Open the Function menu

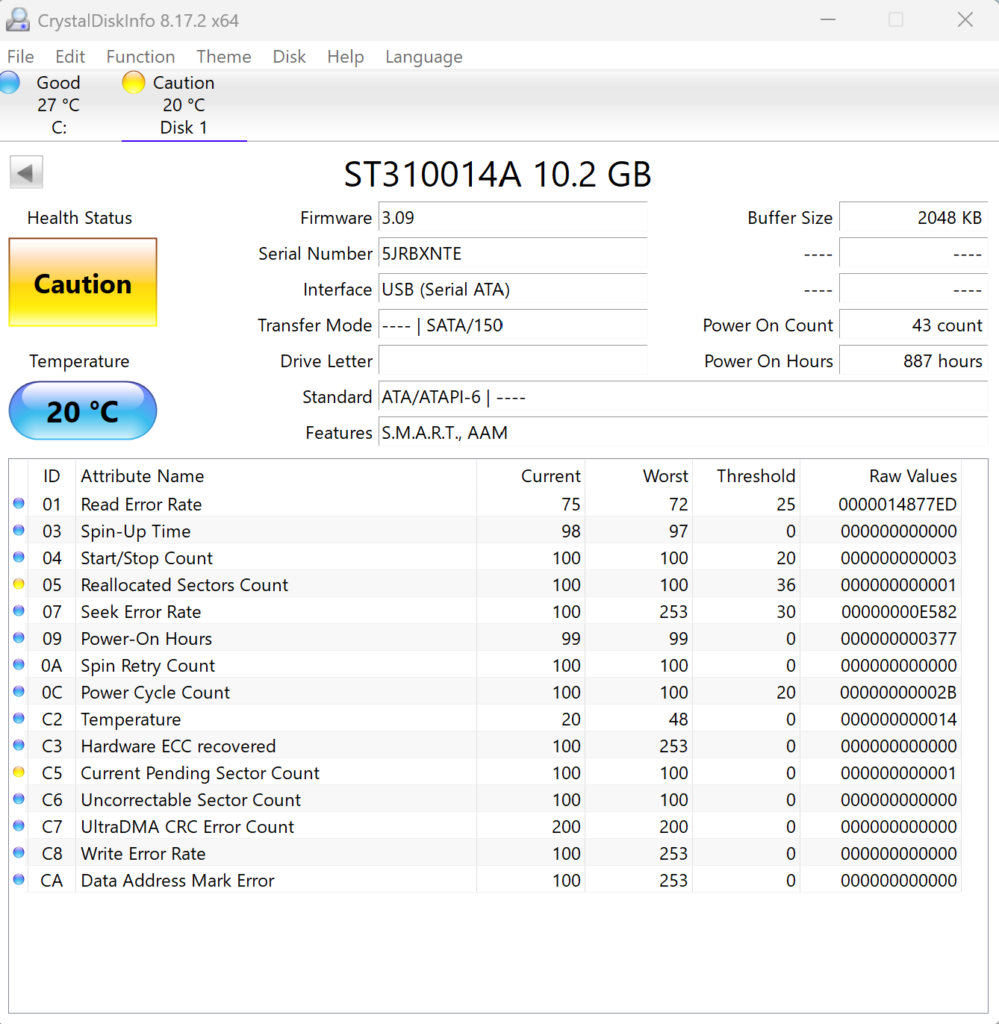click(140, 57)
